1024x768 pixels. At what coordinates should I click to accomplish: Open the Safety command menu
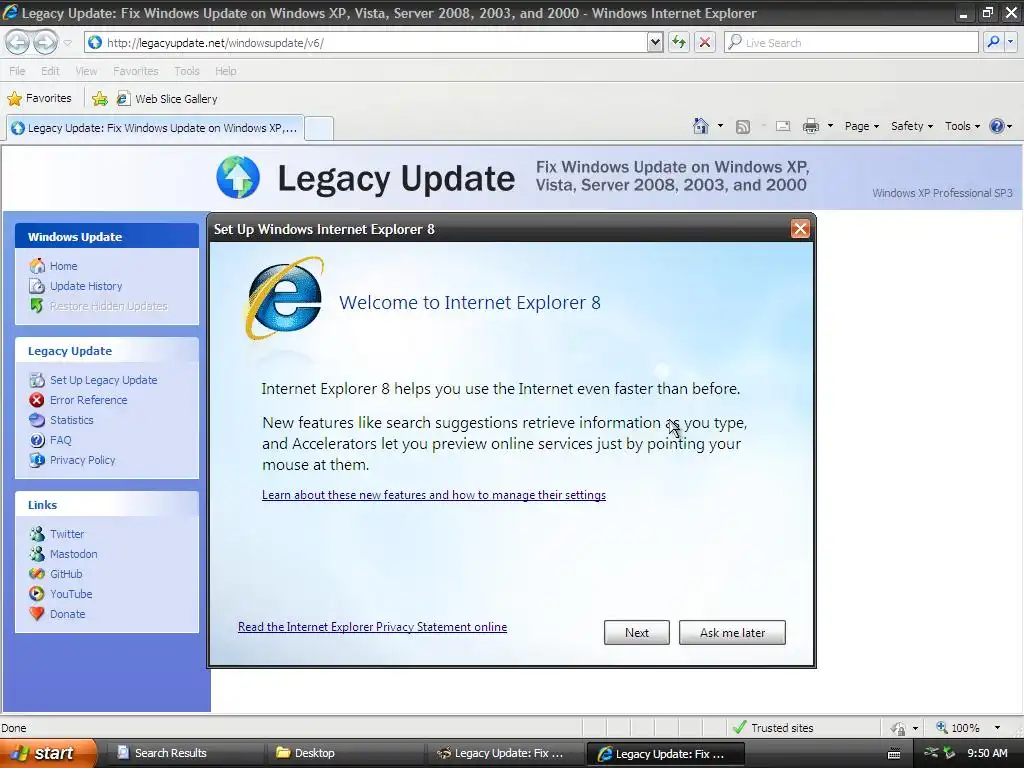pos(912,126)
